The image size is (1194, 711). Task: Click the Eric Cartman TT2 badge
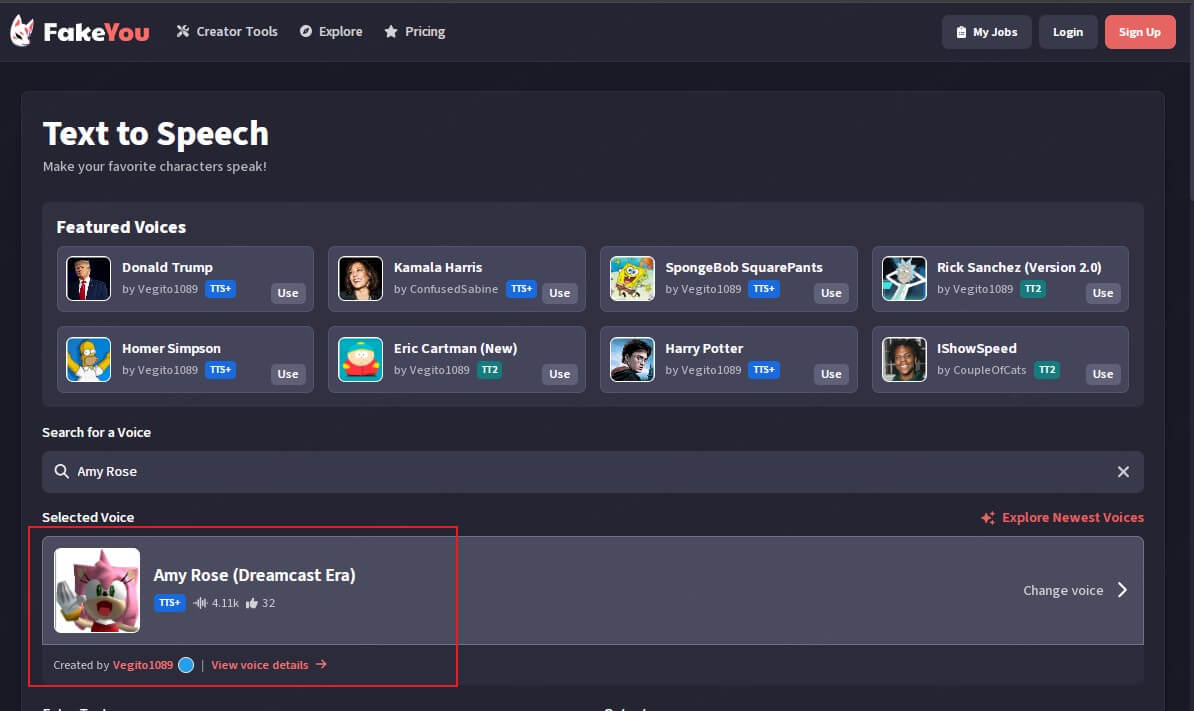[x=490, y=370]
